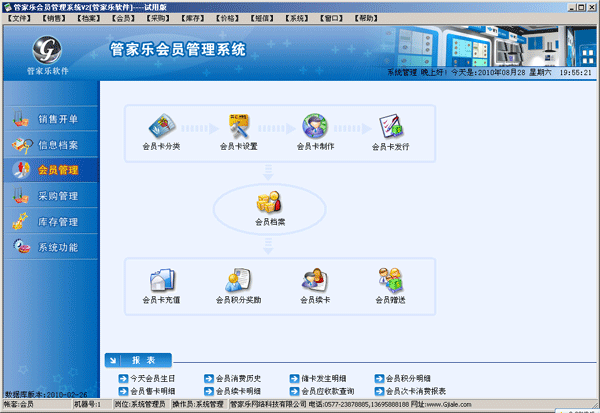Open the 档案 menu
The width and height of the screenshot is (600, 413).
tap(88, 18)
